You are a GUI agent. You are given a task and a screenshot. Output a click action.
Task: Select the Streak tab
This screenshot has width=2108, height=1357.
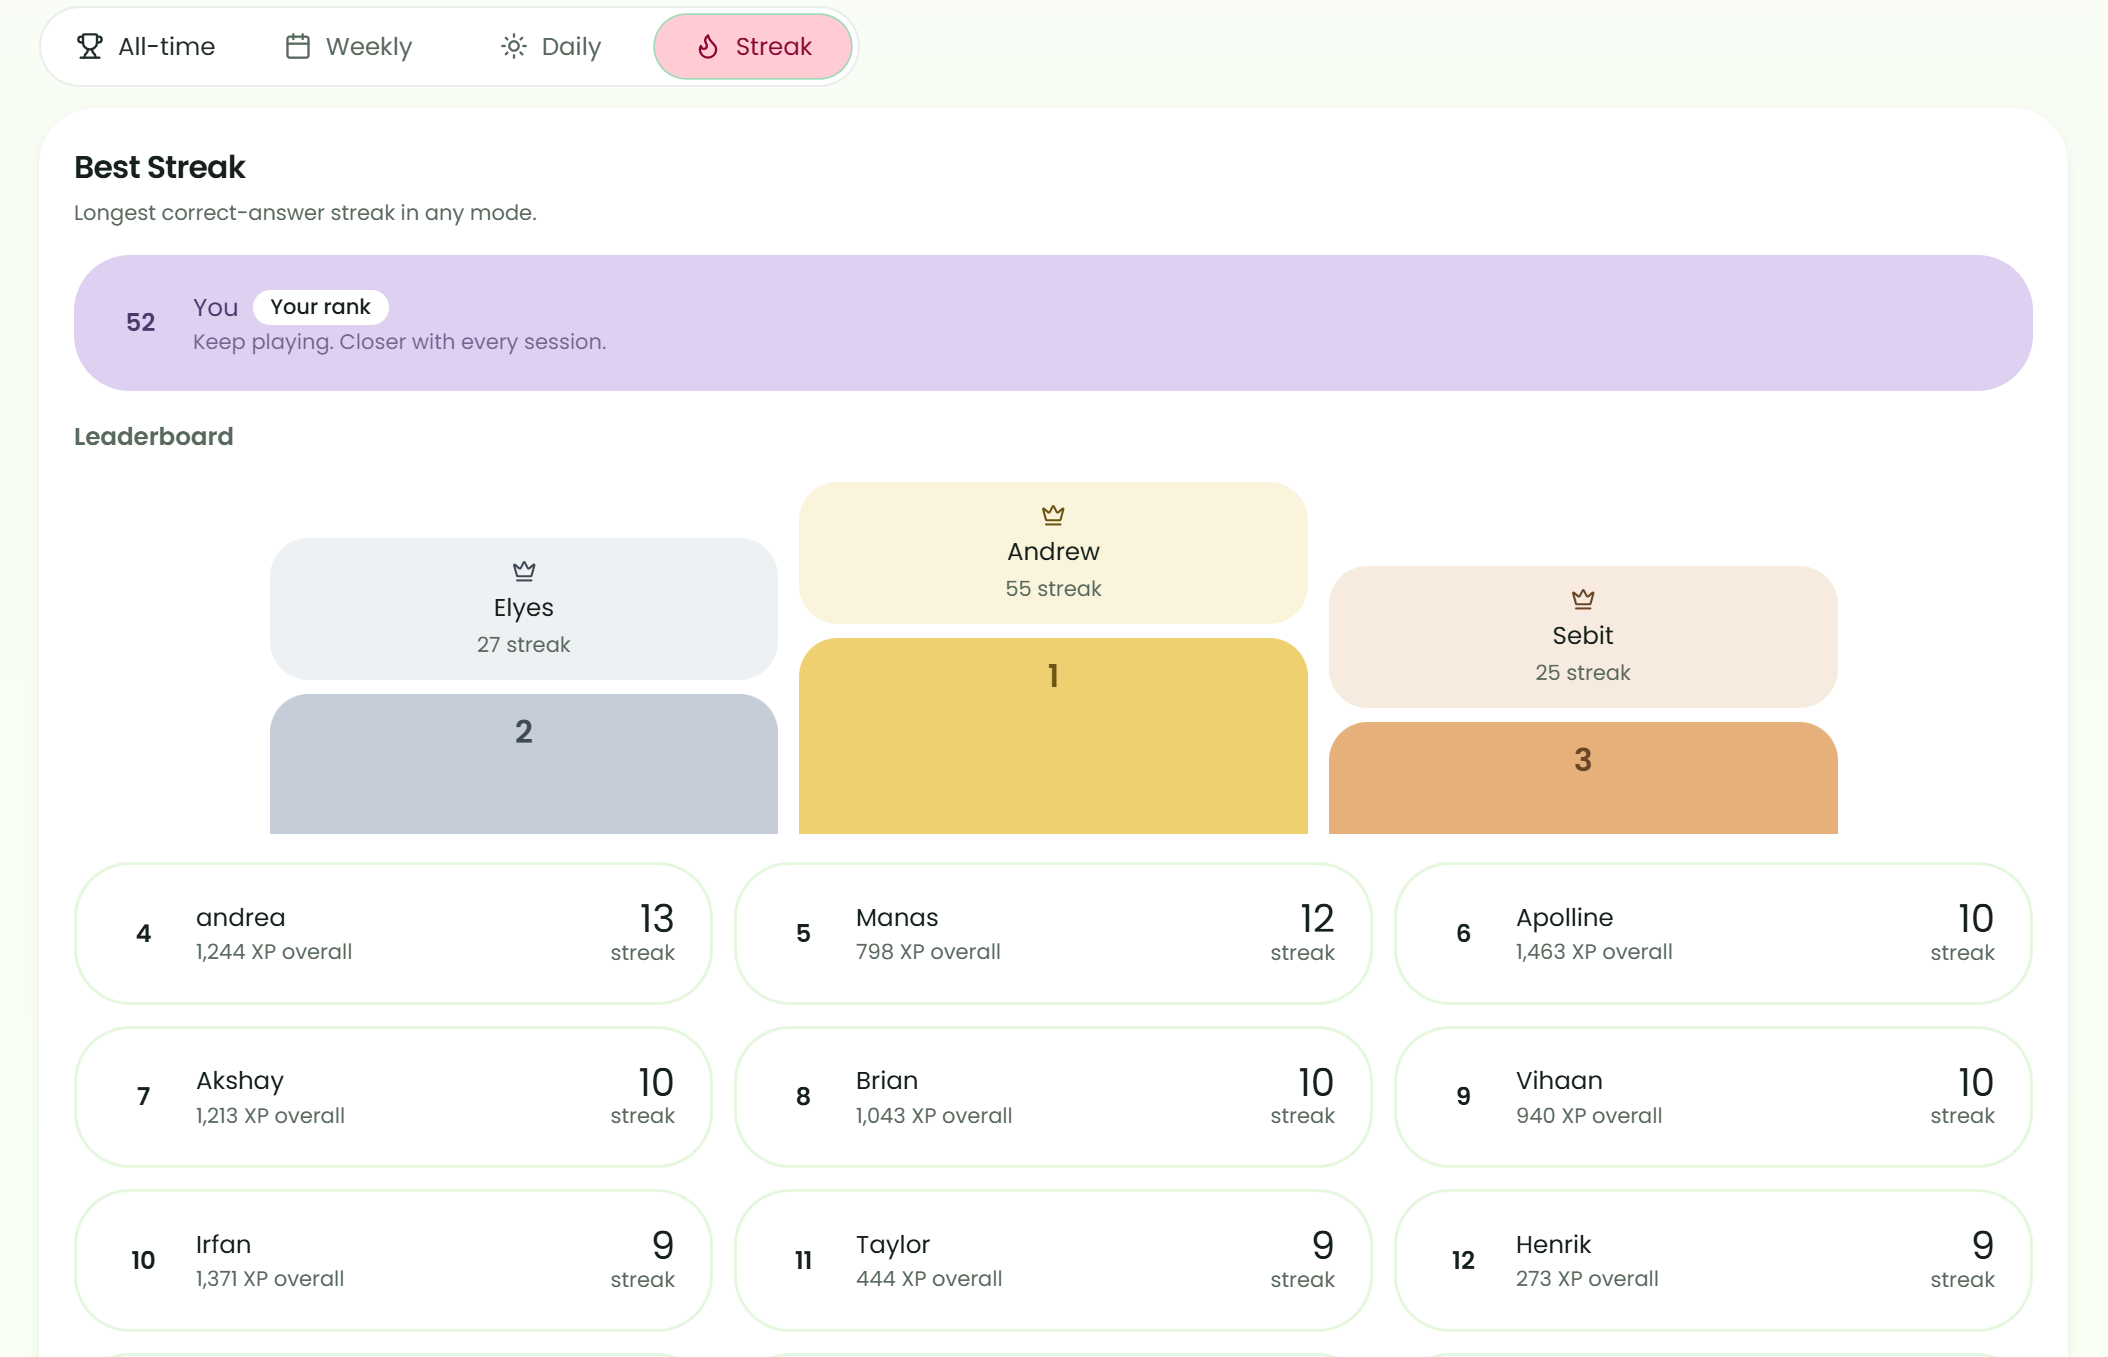[753, 46]
